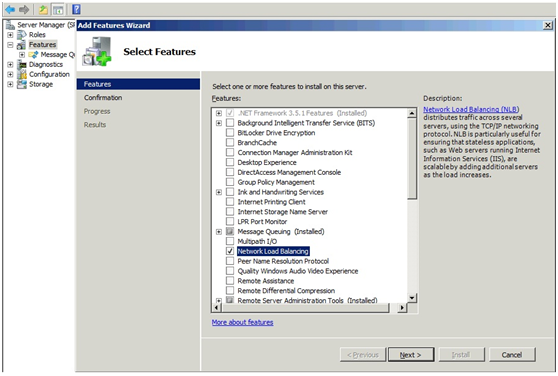Open the Network Load Balancing (NLB) description link

coord(471,109)
